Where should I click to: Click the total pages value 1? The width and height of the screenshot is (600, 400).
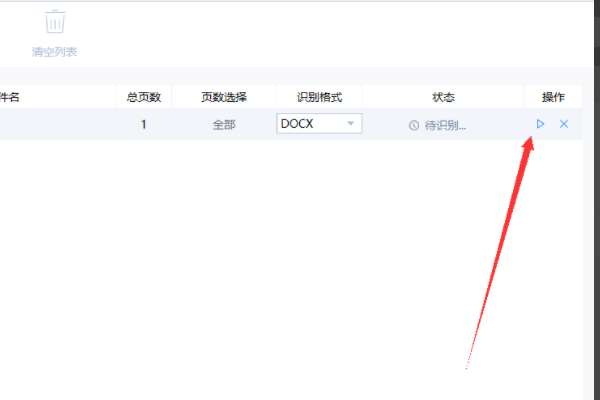143,124
